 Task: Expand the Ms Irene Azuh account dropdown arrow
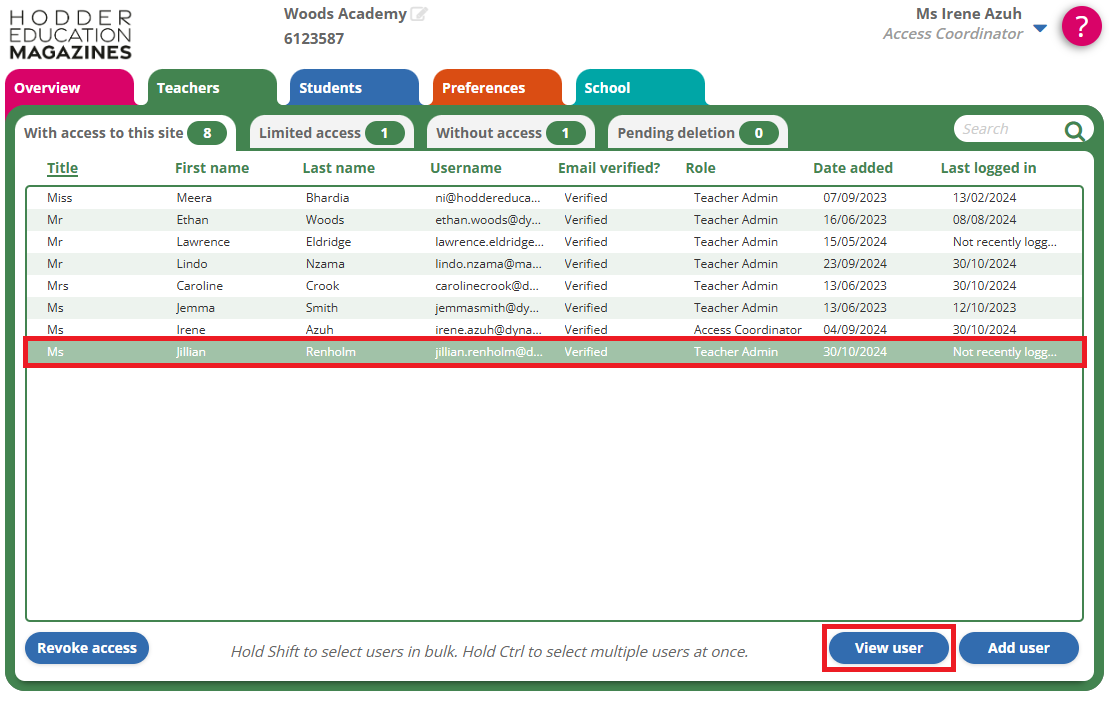tap(1040, 28)
